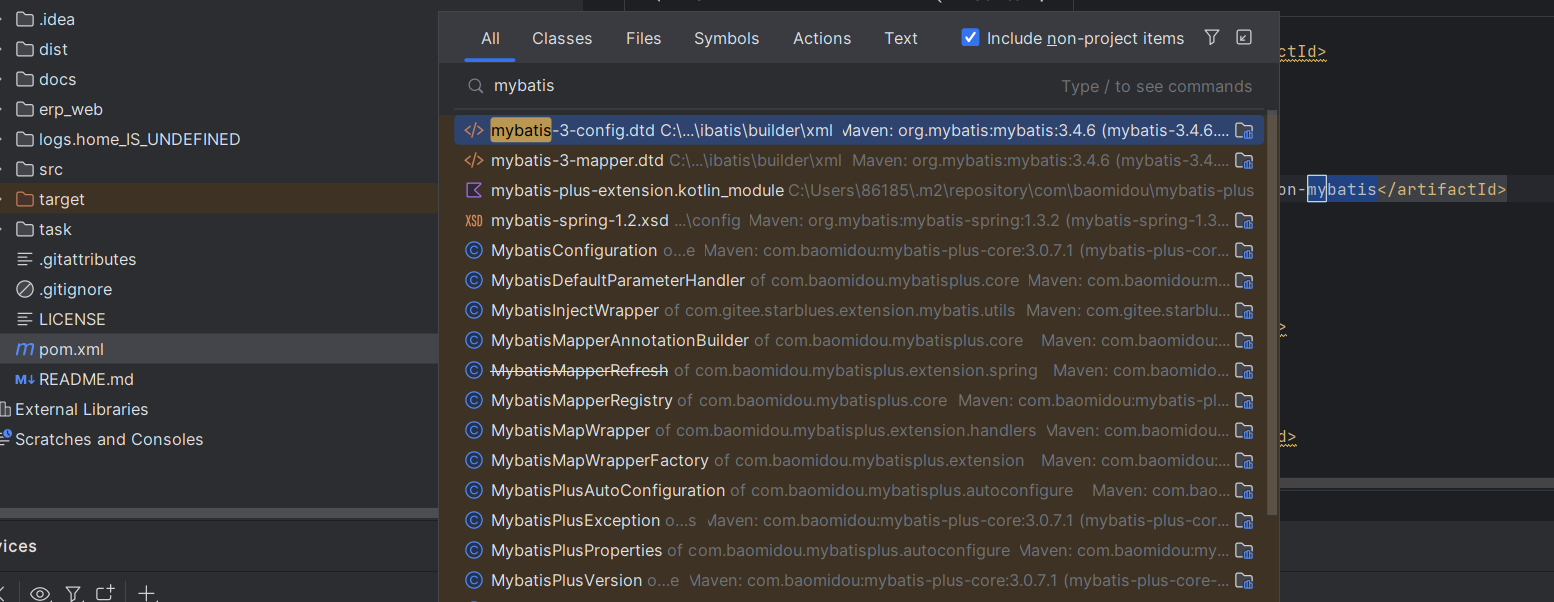Click the External Libraries icon in project tree
The height and width of the screenshot is (602, 1554).
pos(5,409)
